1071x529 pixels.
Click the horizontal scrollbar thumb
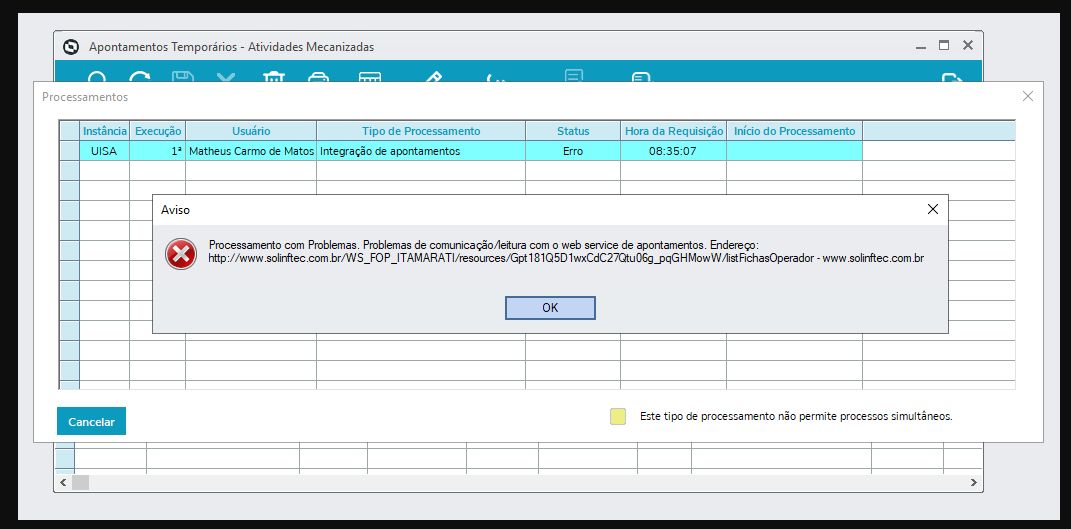81,483
